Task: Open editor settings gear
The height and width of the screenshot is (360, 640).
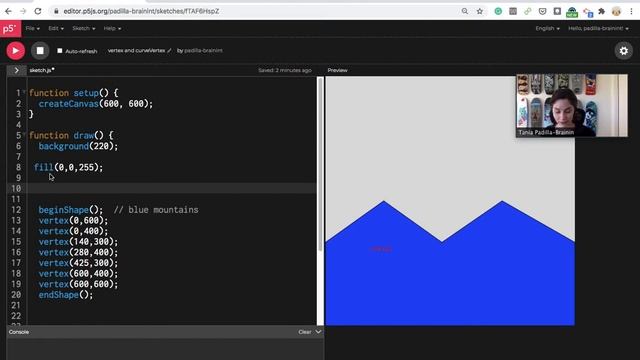Action: point(624,51)
